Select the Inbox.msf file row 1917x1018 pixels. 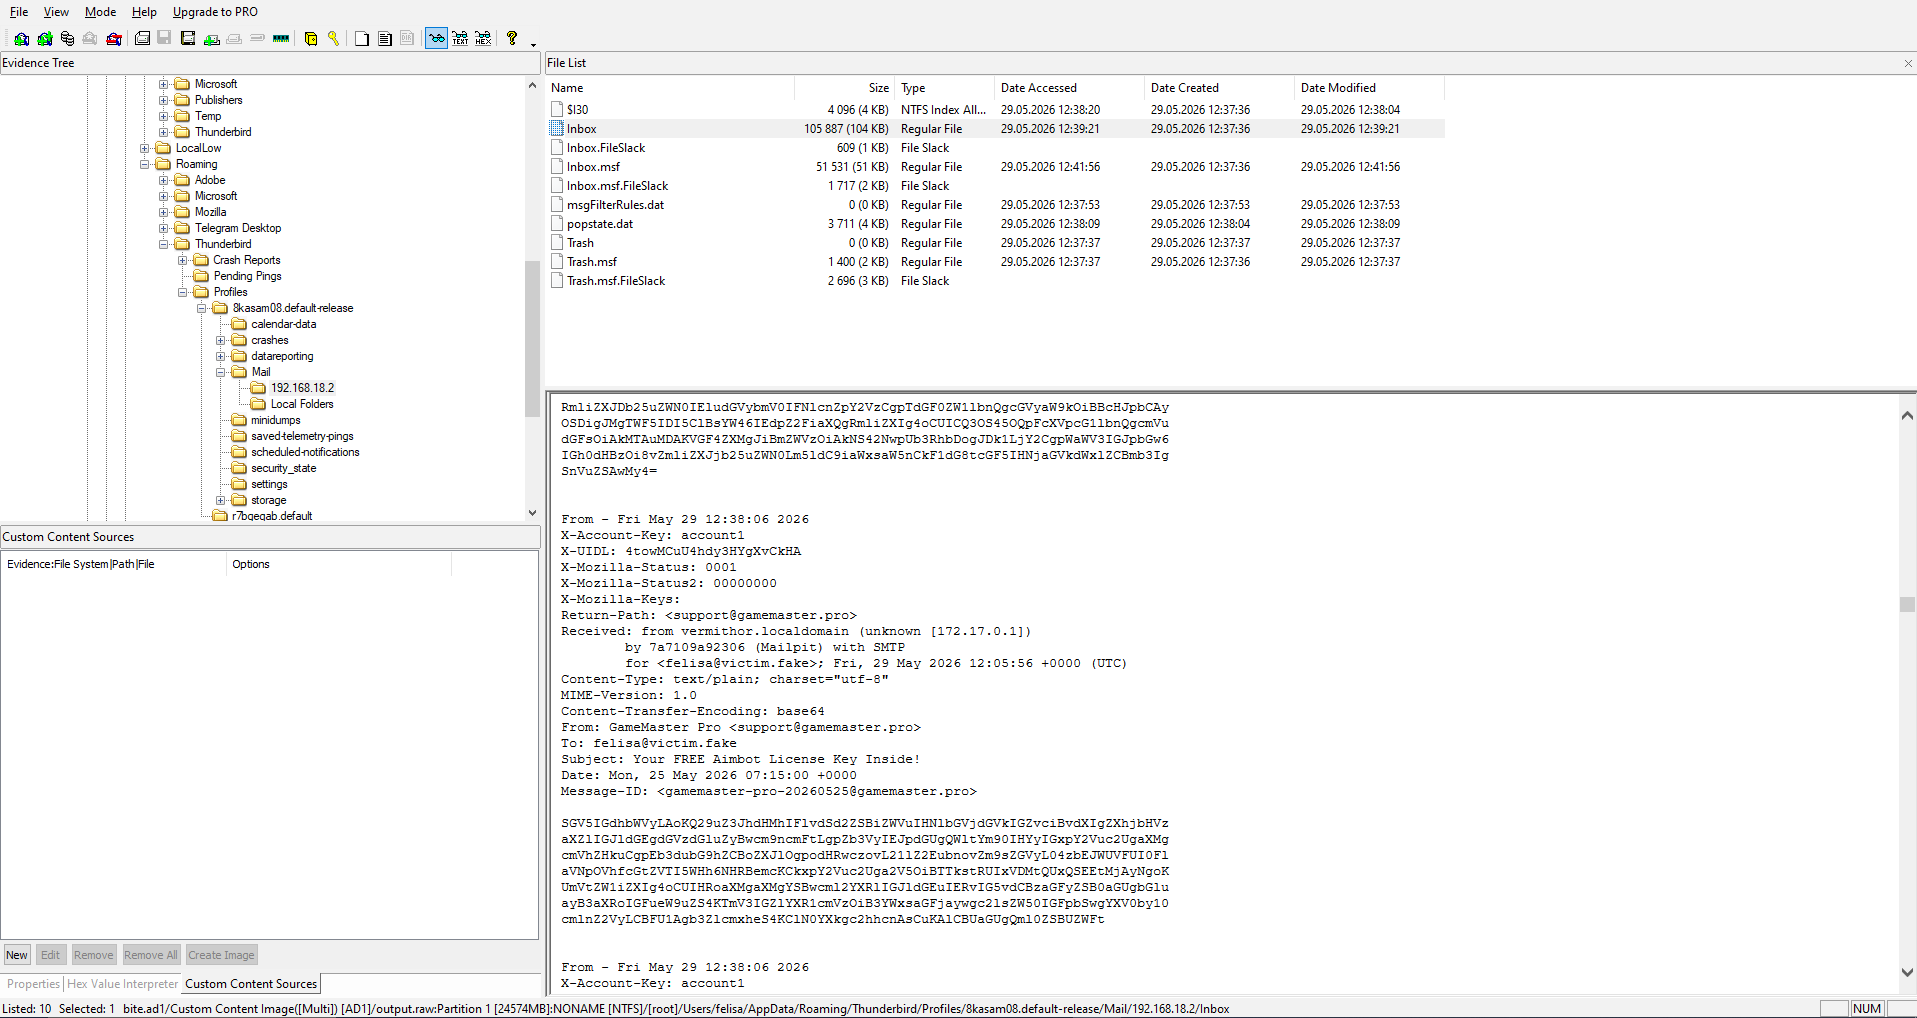click(x=995, y=167)
